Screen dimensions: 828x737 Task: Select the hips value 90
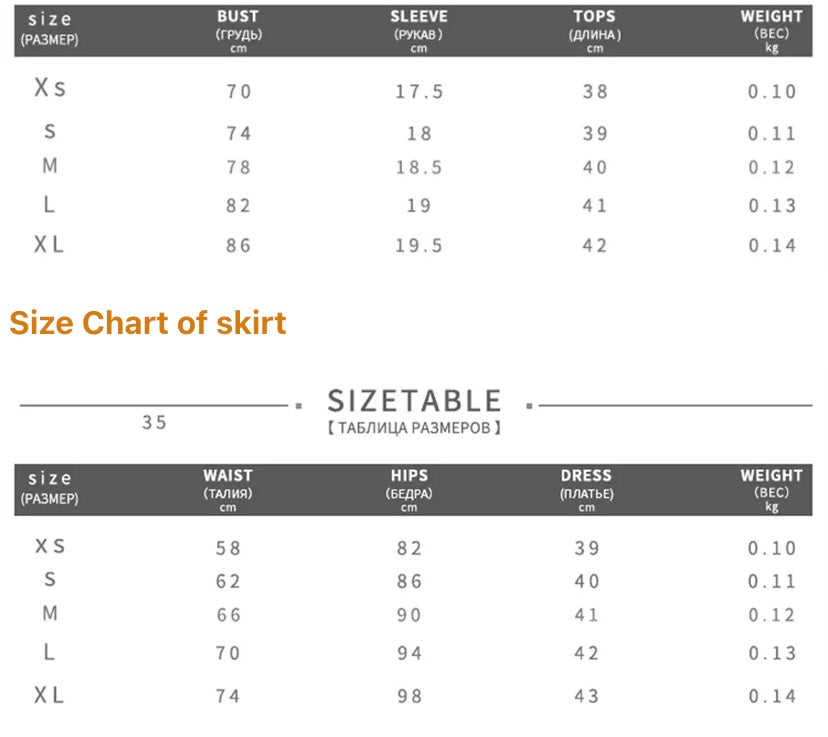(x=410, y=616)
